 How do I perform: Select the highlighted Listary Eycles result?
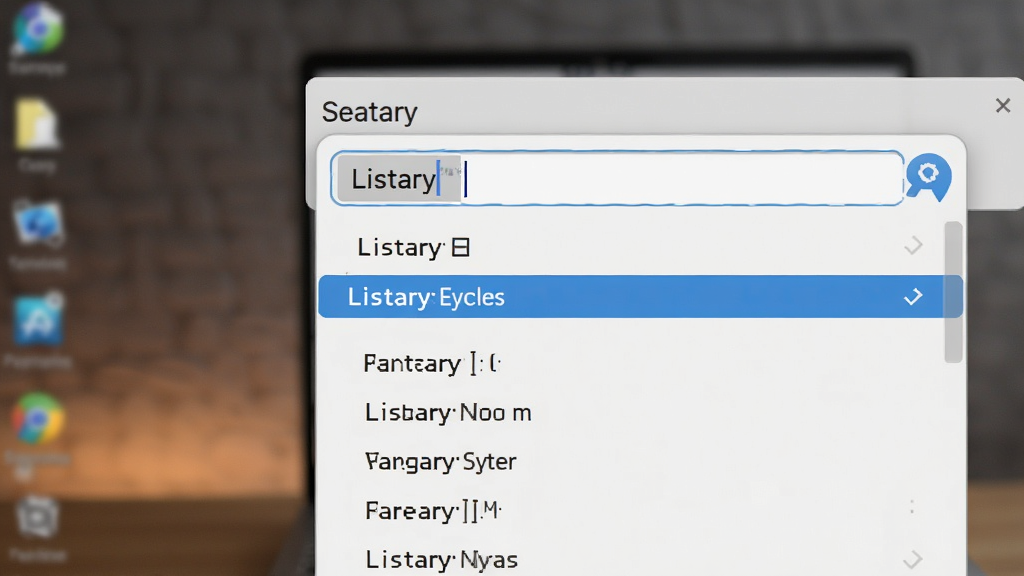tap(640, 296)
